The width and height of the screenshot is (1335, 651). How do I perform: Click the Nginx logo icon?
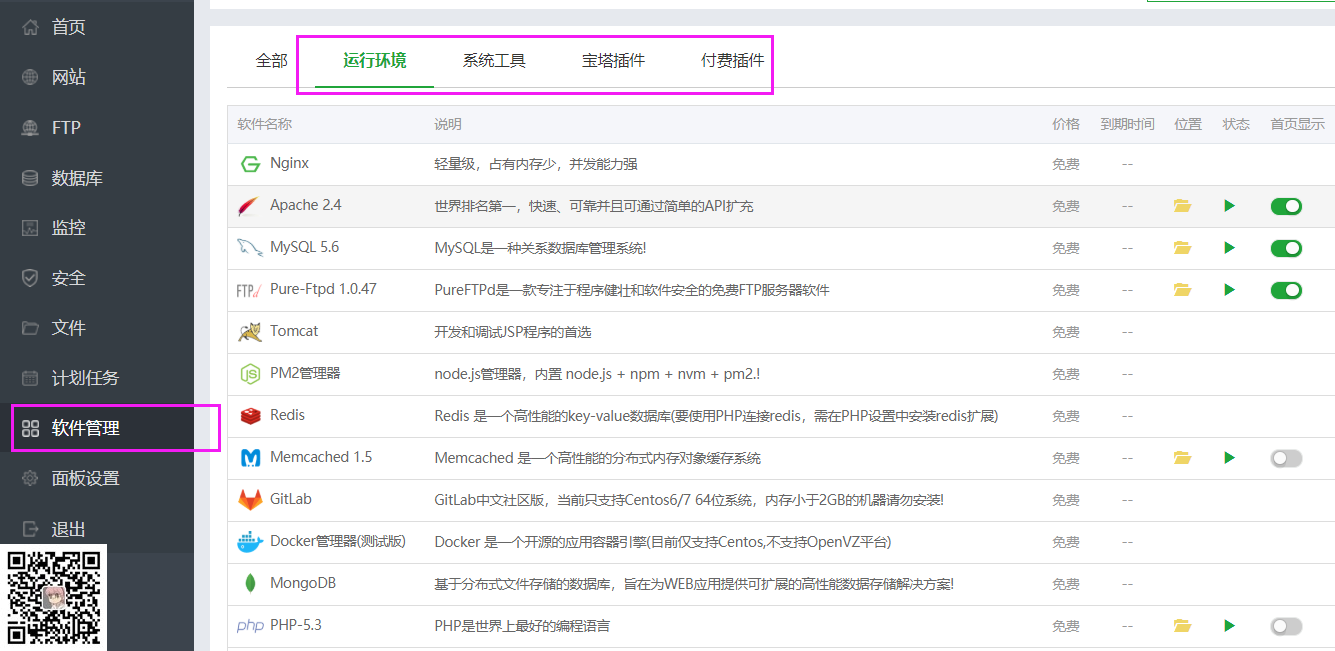250,164
